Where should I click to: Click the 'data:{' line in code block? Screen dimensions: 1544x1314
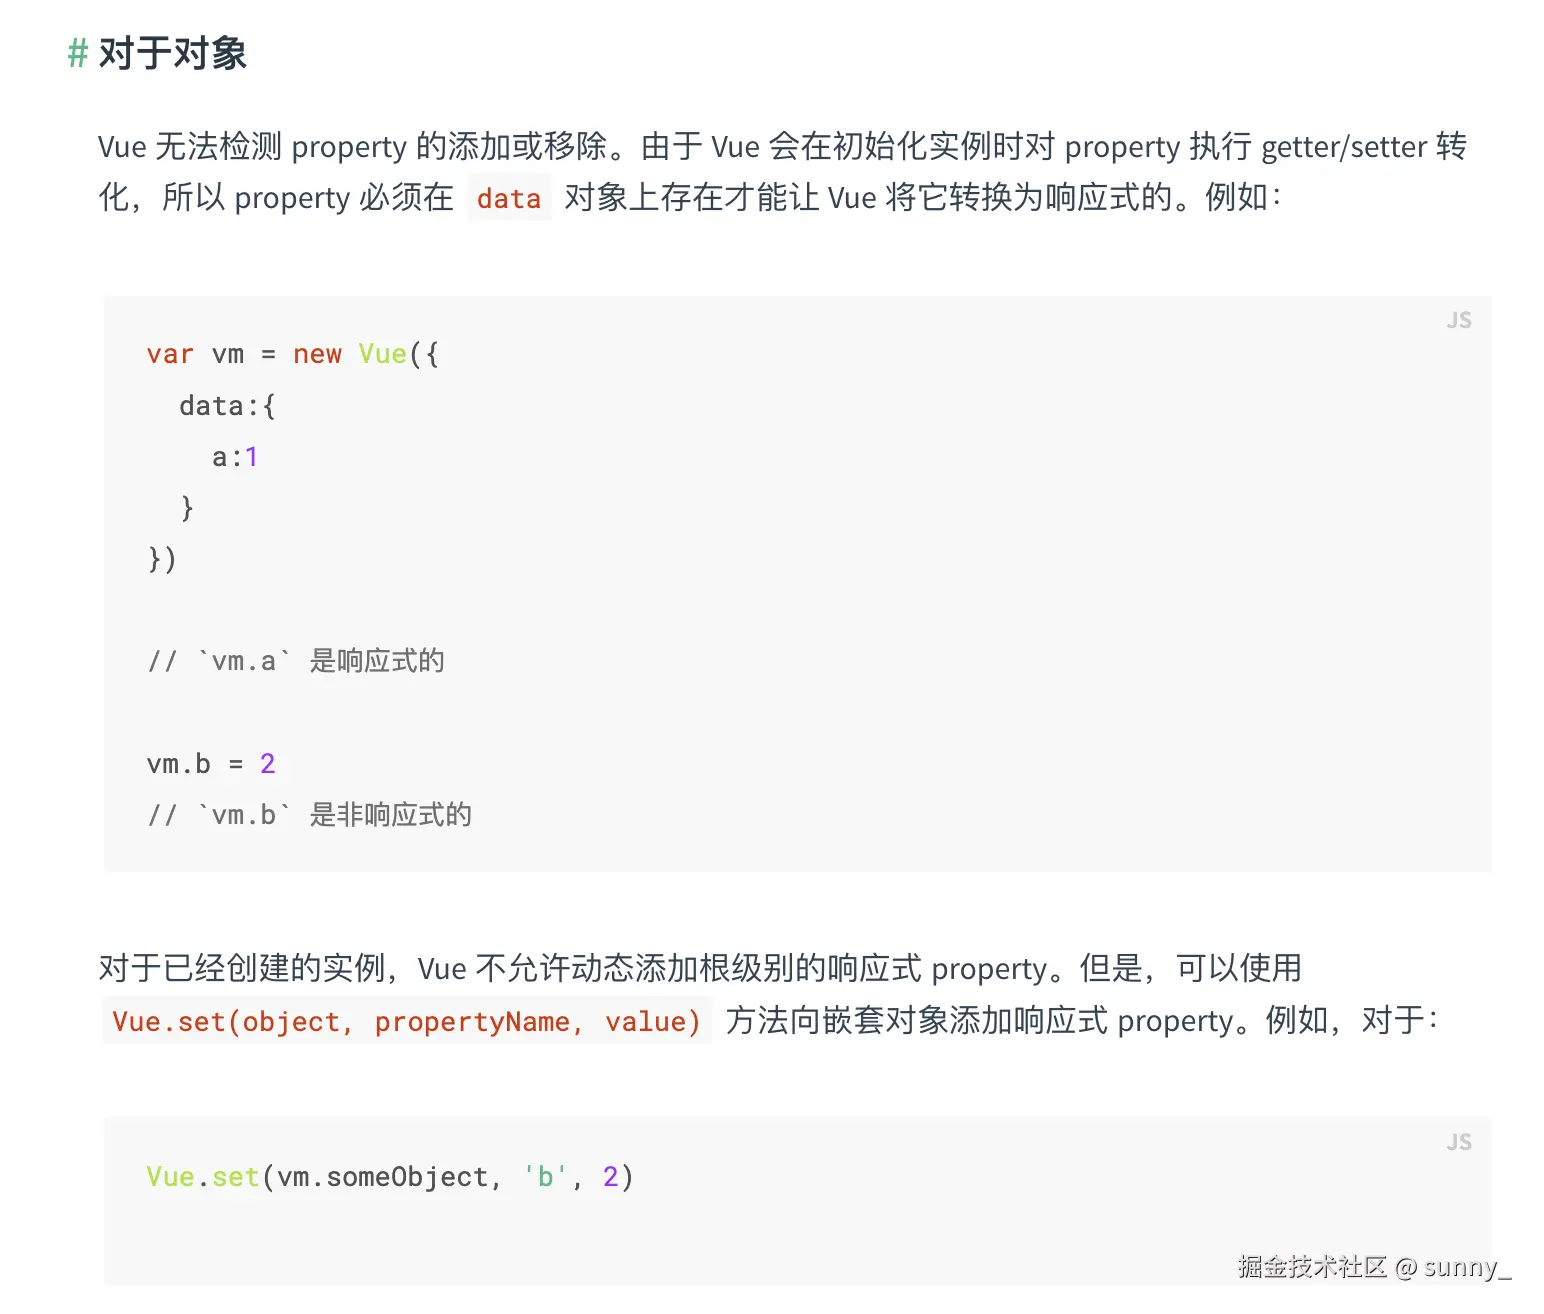227,406
